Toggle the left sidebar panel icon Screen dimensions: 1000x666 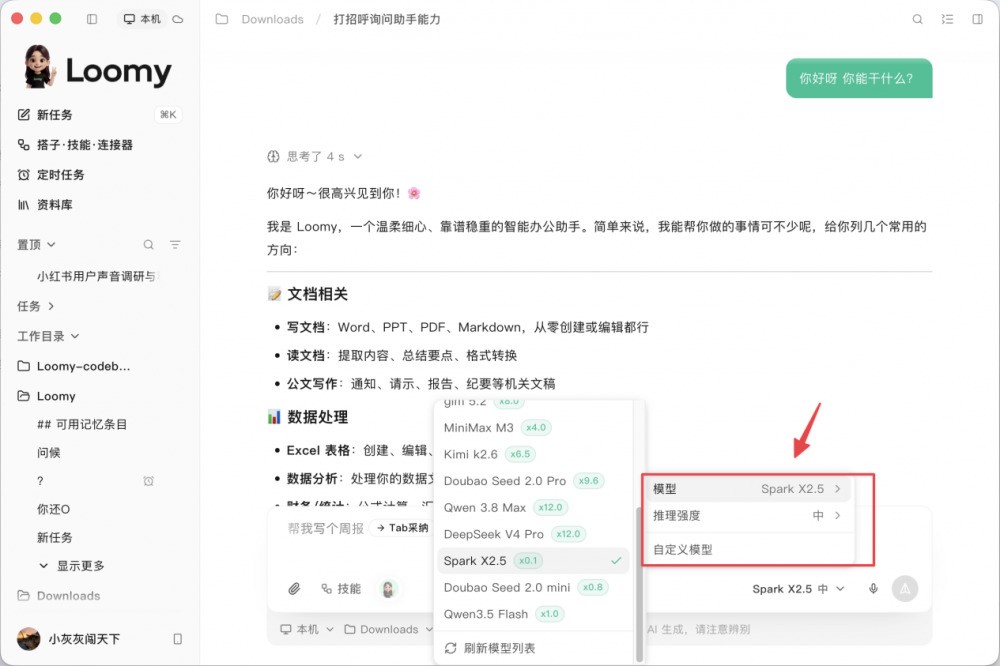click(92, 19)
